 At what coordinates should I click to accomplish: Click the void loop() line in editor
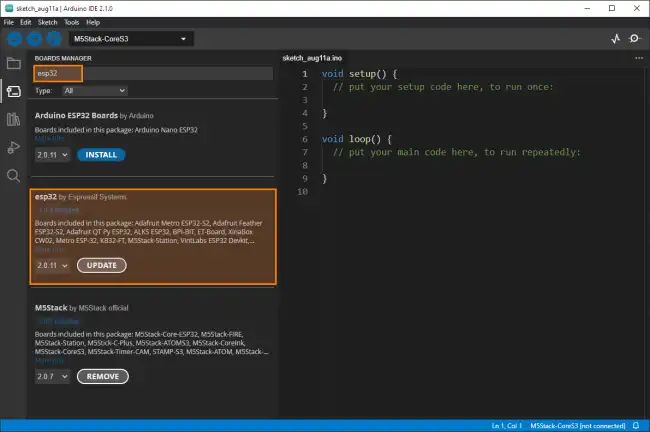coord(356,139)
